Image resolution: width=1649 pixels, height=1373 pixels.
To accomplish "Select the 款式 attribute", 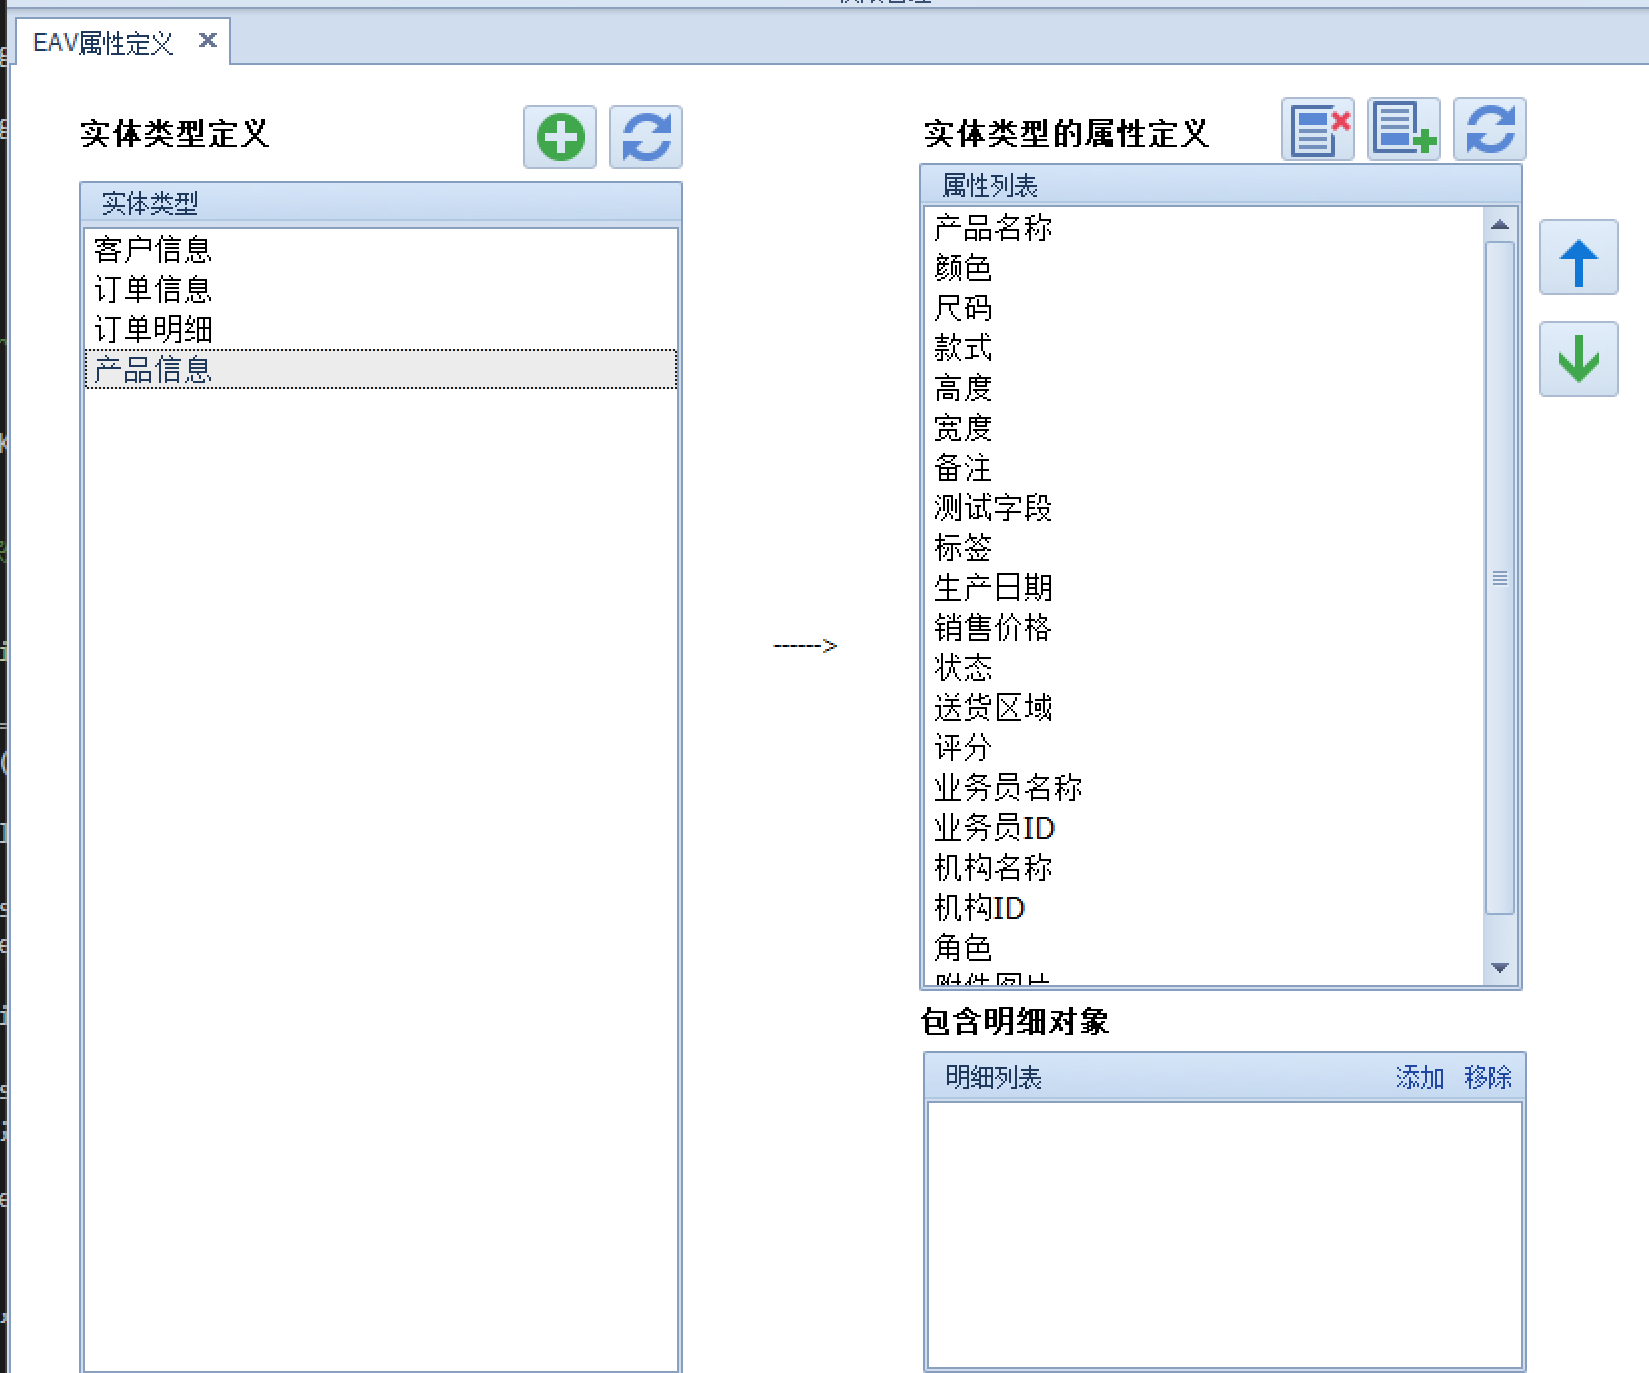I will tap(1204, 348).
